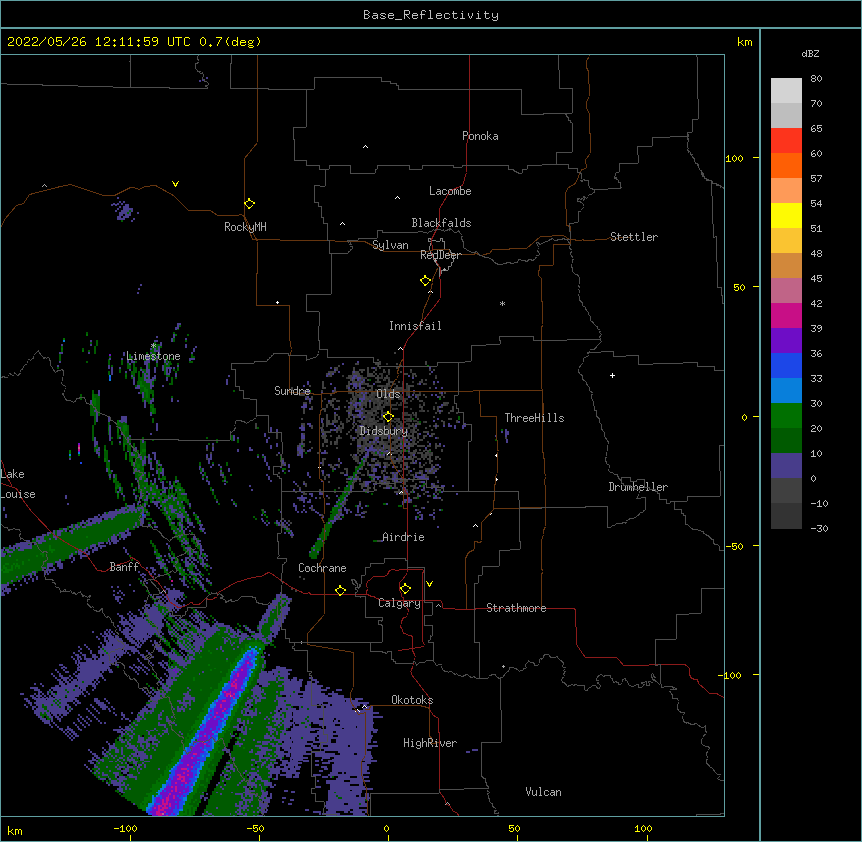Click the yellow station marker south of RedDeer

(426, 281)
